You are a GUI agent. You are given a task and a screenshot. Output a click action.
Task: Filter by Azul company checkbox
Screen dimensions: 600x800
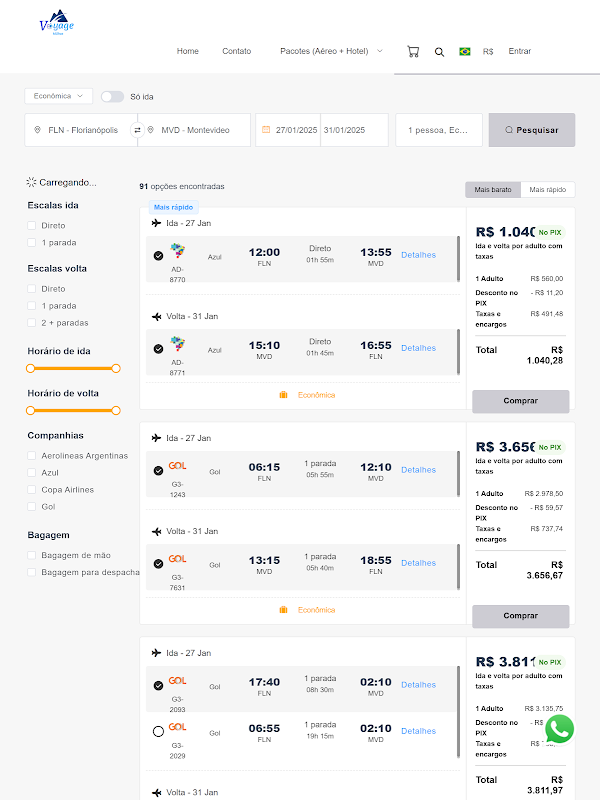tap(32, 472)
